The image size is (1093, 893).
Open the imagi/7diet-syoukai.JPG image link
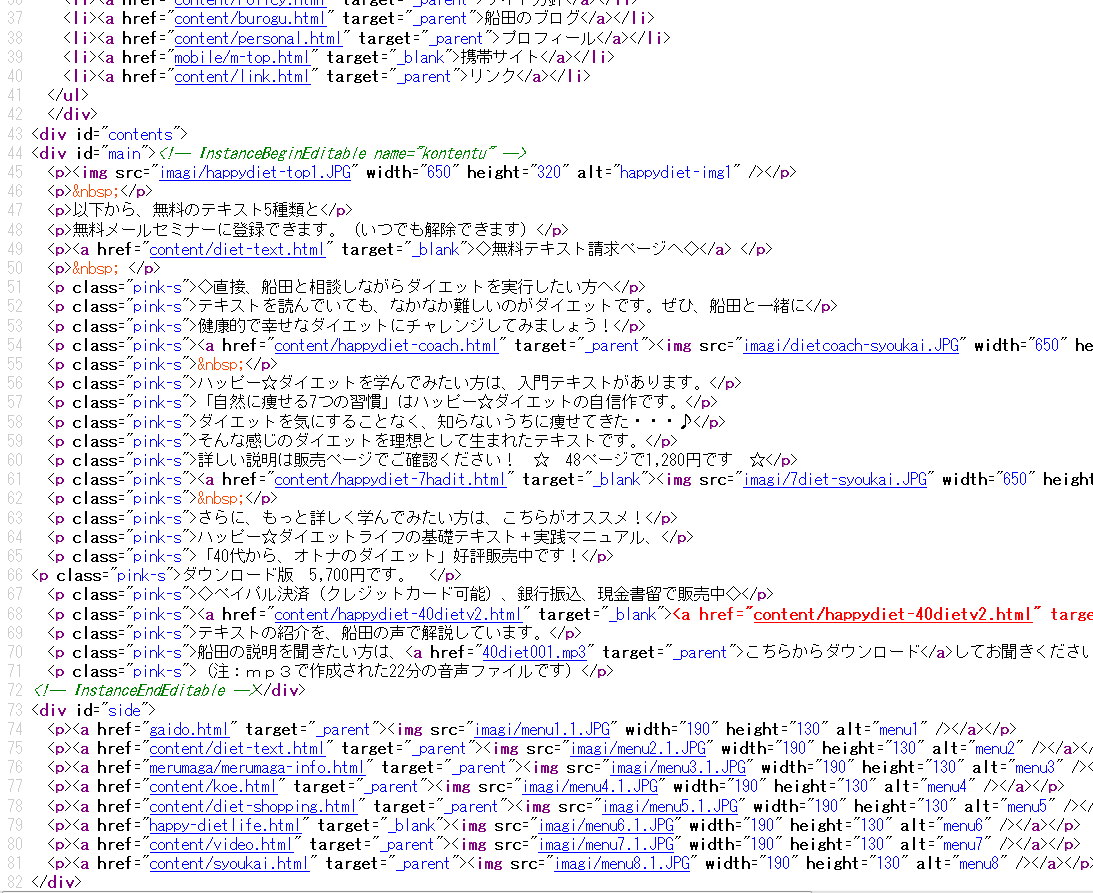835,480
